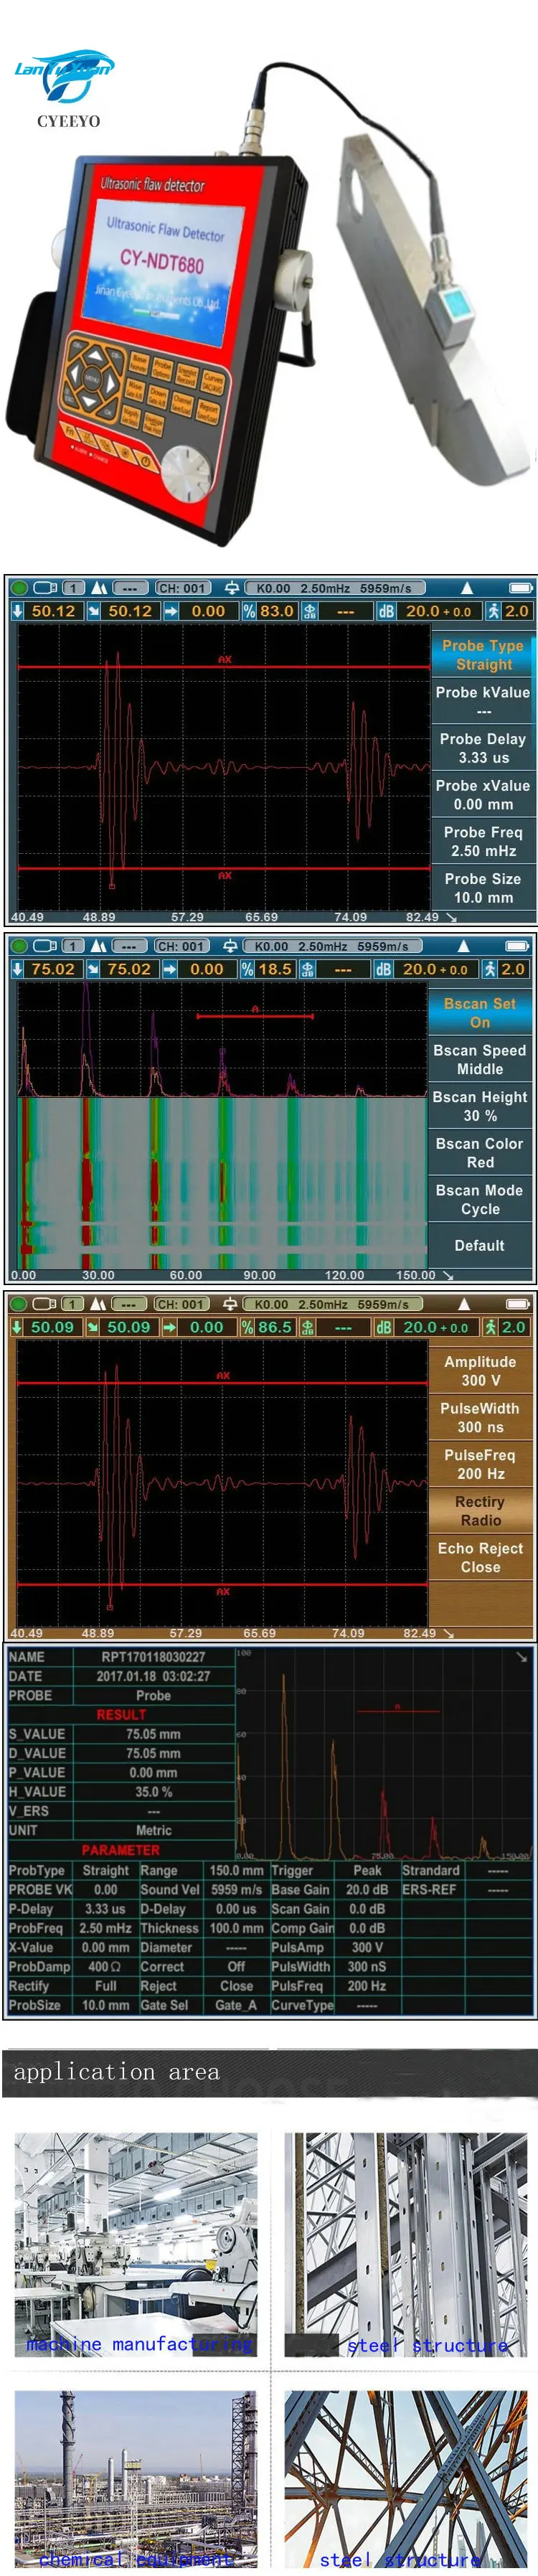Click the H_VALUE 35.0 % row
538x2576 pixels.
pyautogui.click(x=121, y=1793)
